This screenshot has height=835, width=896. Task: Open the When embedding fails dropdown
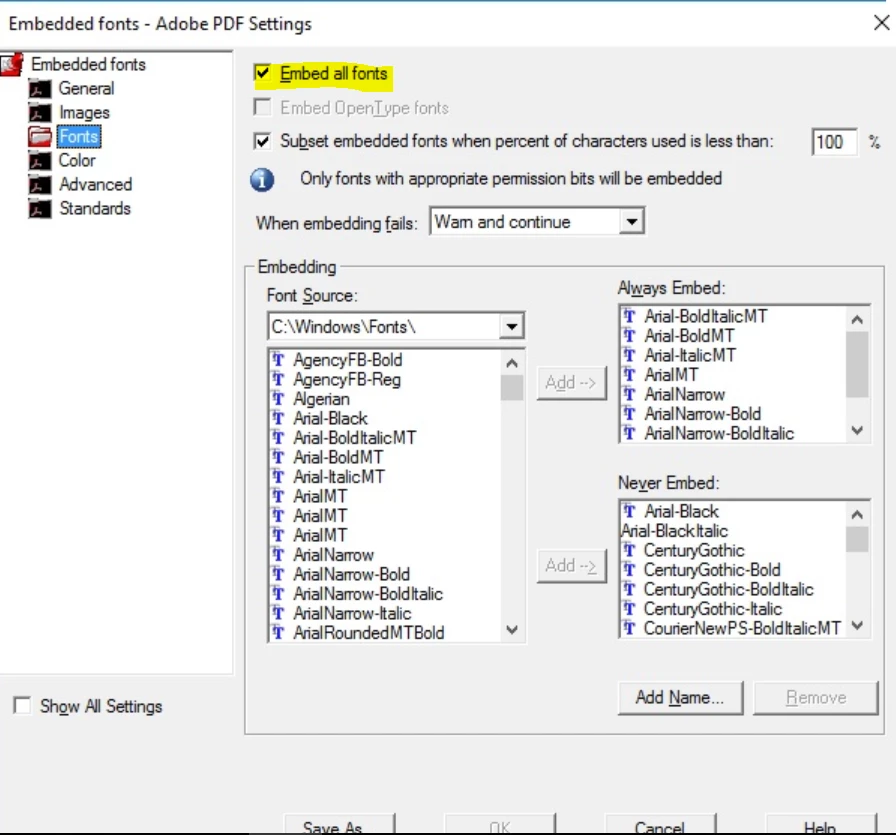coord(631,222)
